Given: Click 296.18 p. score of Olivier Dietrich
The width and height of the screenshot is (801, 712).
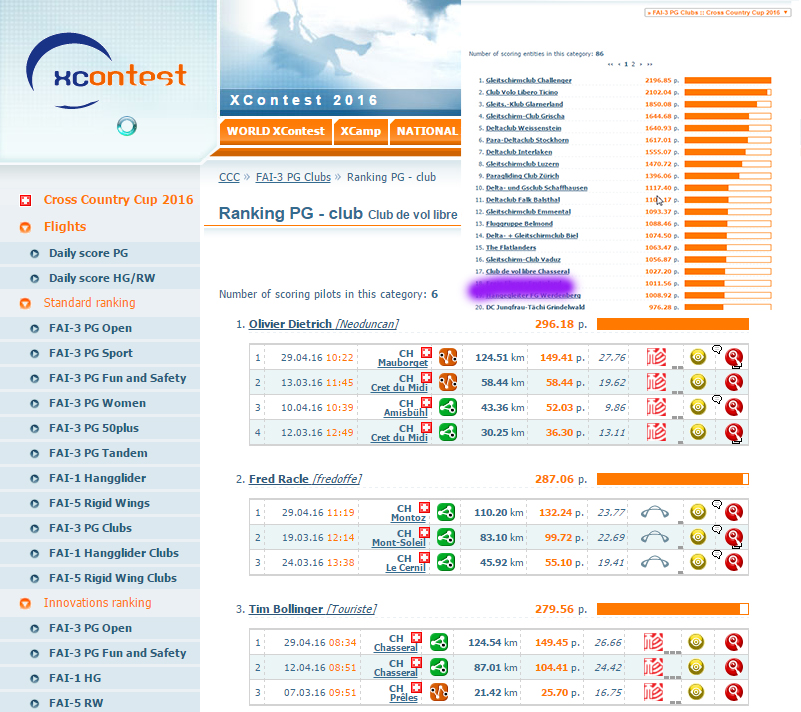Looking at the screenshot, I should [x=561, y=324].
